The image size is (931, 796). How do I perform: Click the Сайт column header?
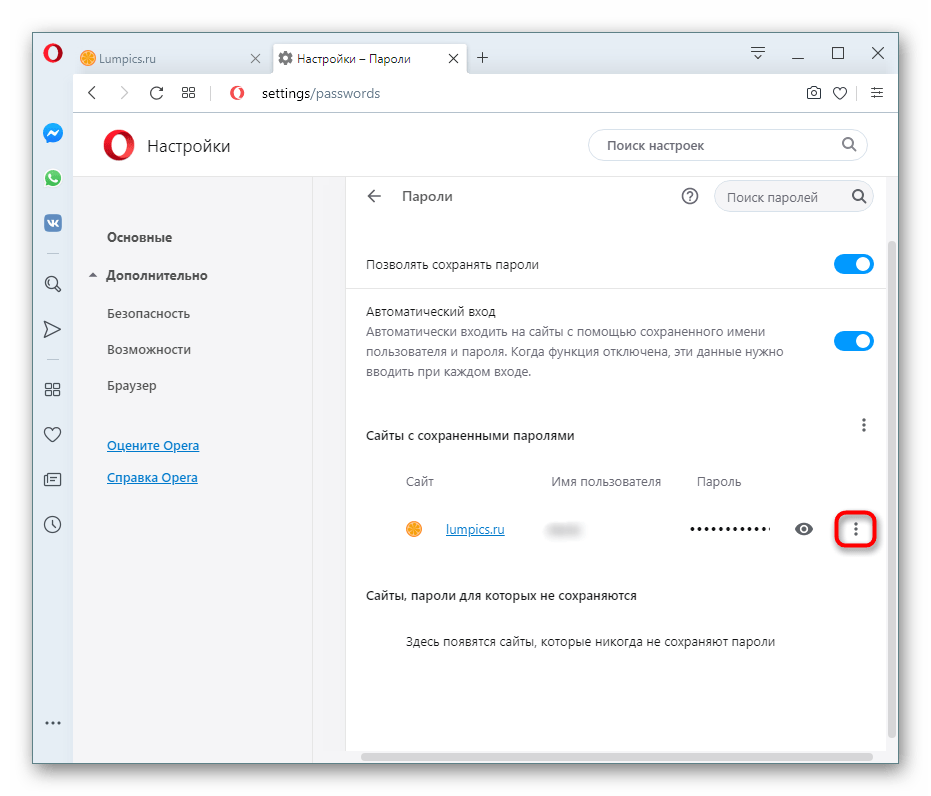pyautogui.click(x=420, y=481)
